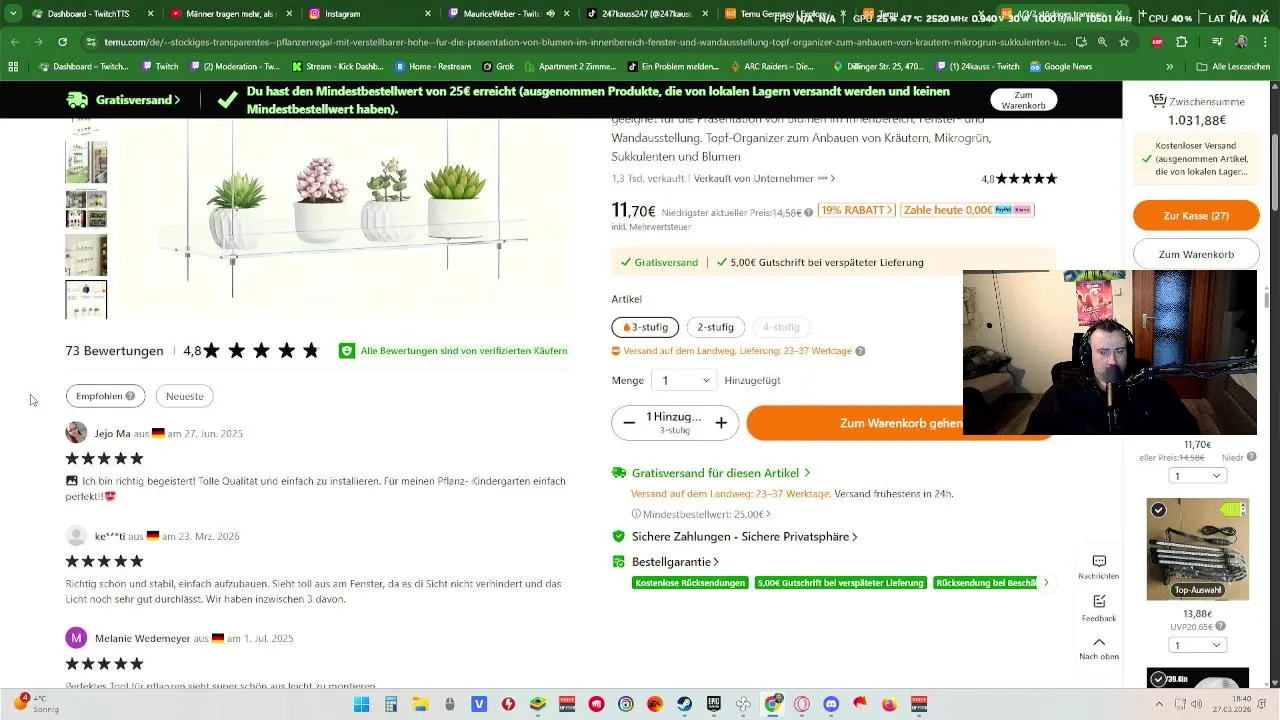Open the Verkauft von Unternehmer link
Screen dimensions: 1280x720
(763, 178)
